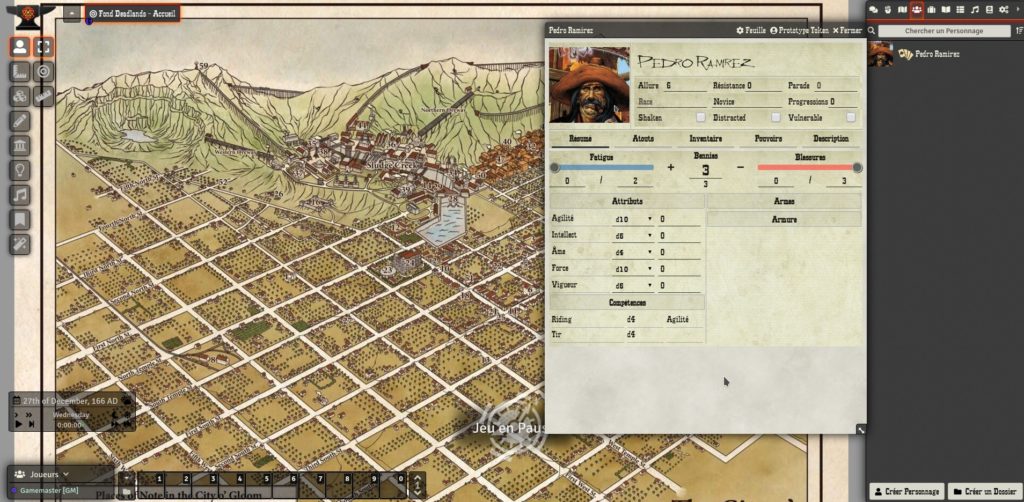The height and width of the screenshot is (502, 1024).
Task: Click the calendar icon in date widget
Action: pyautogui.click(x=16, y=401)
